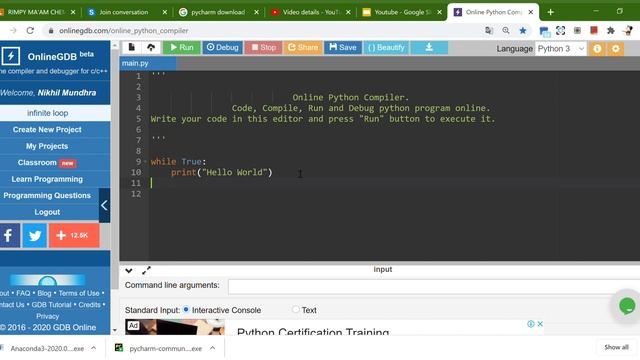Open Anaconda3 download options chevron
Screen dimensions: 640x360
(93, 348)
